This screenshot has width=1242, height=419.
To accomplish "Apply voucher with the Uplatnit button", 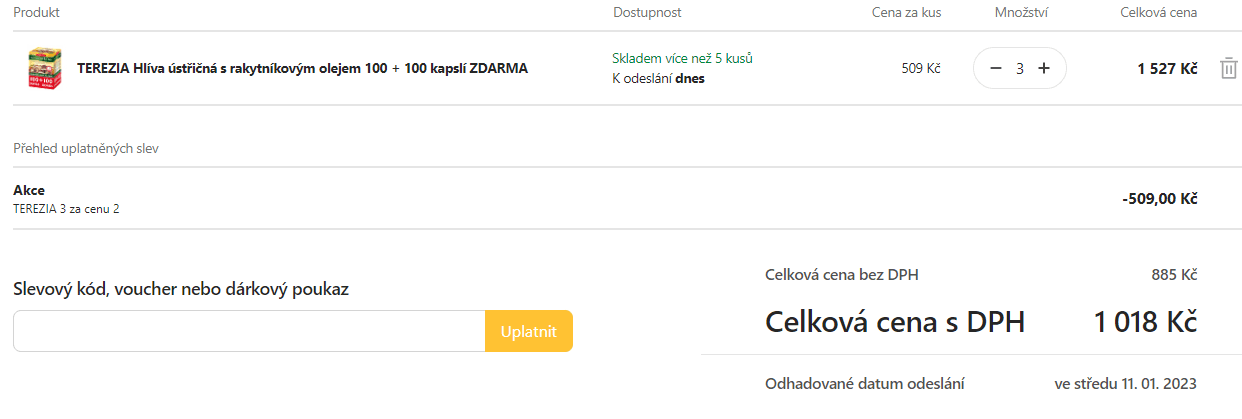I will (529, 331).
